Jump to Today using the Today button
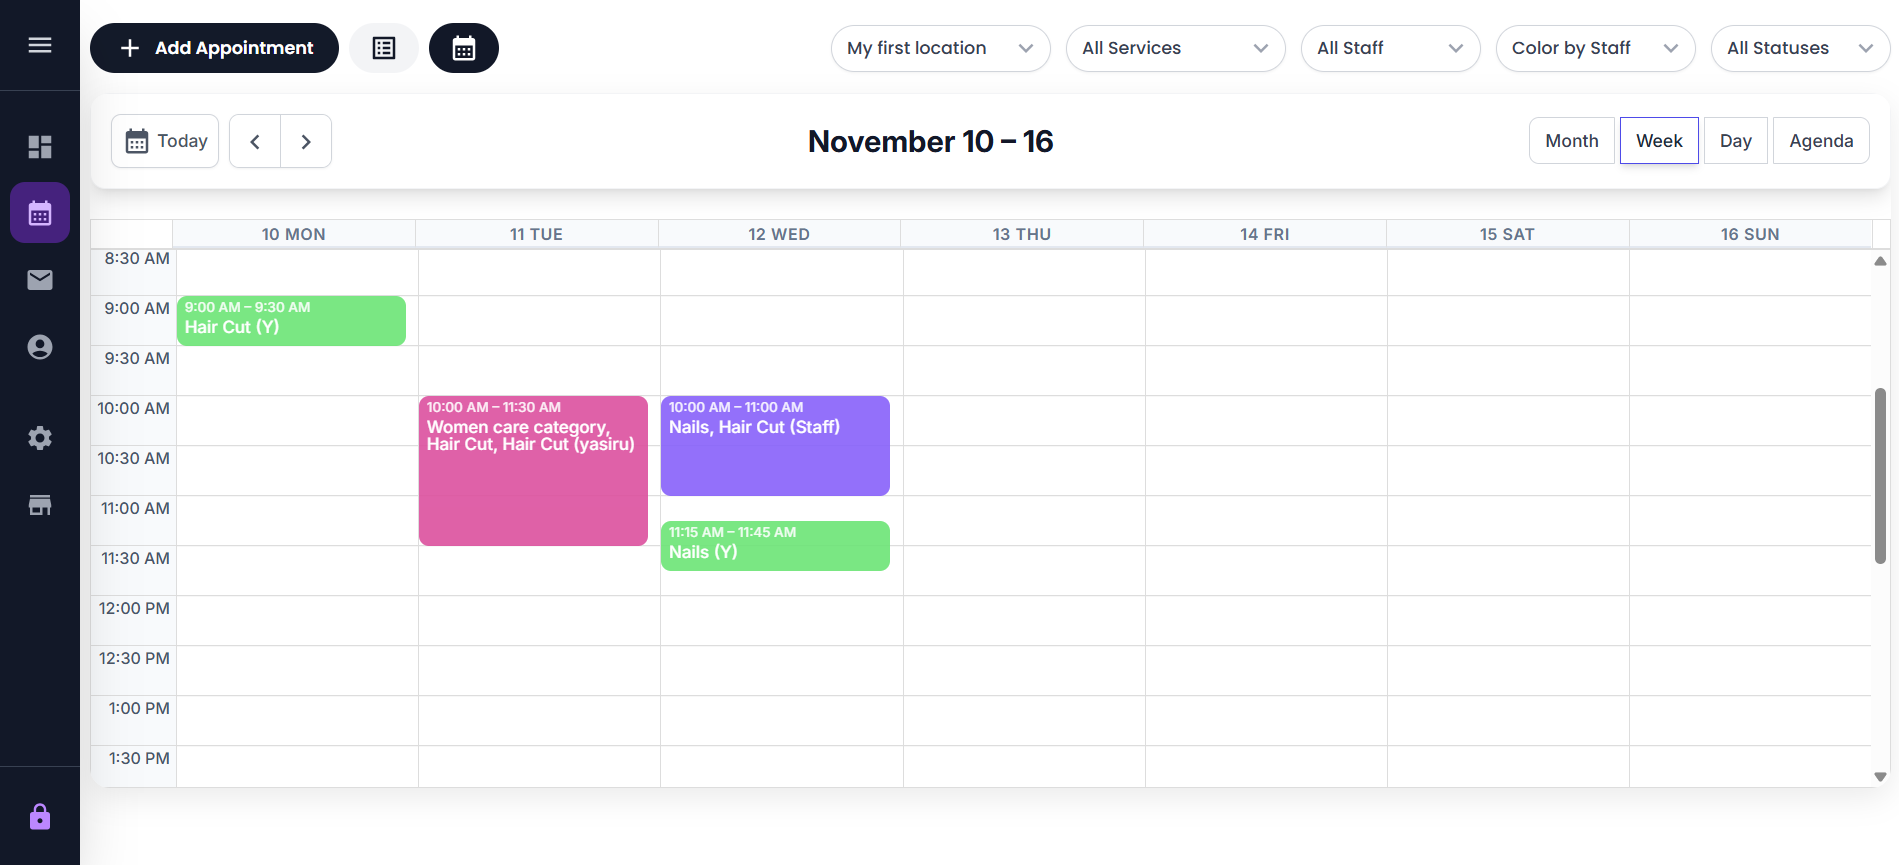Viewport: 1899px width, 865px height. click(x=164, y=140)
